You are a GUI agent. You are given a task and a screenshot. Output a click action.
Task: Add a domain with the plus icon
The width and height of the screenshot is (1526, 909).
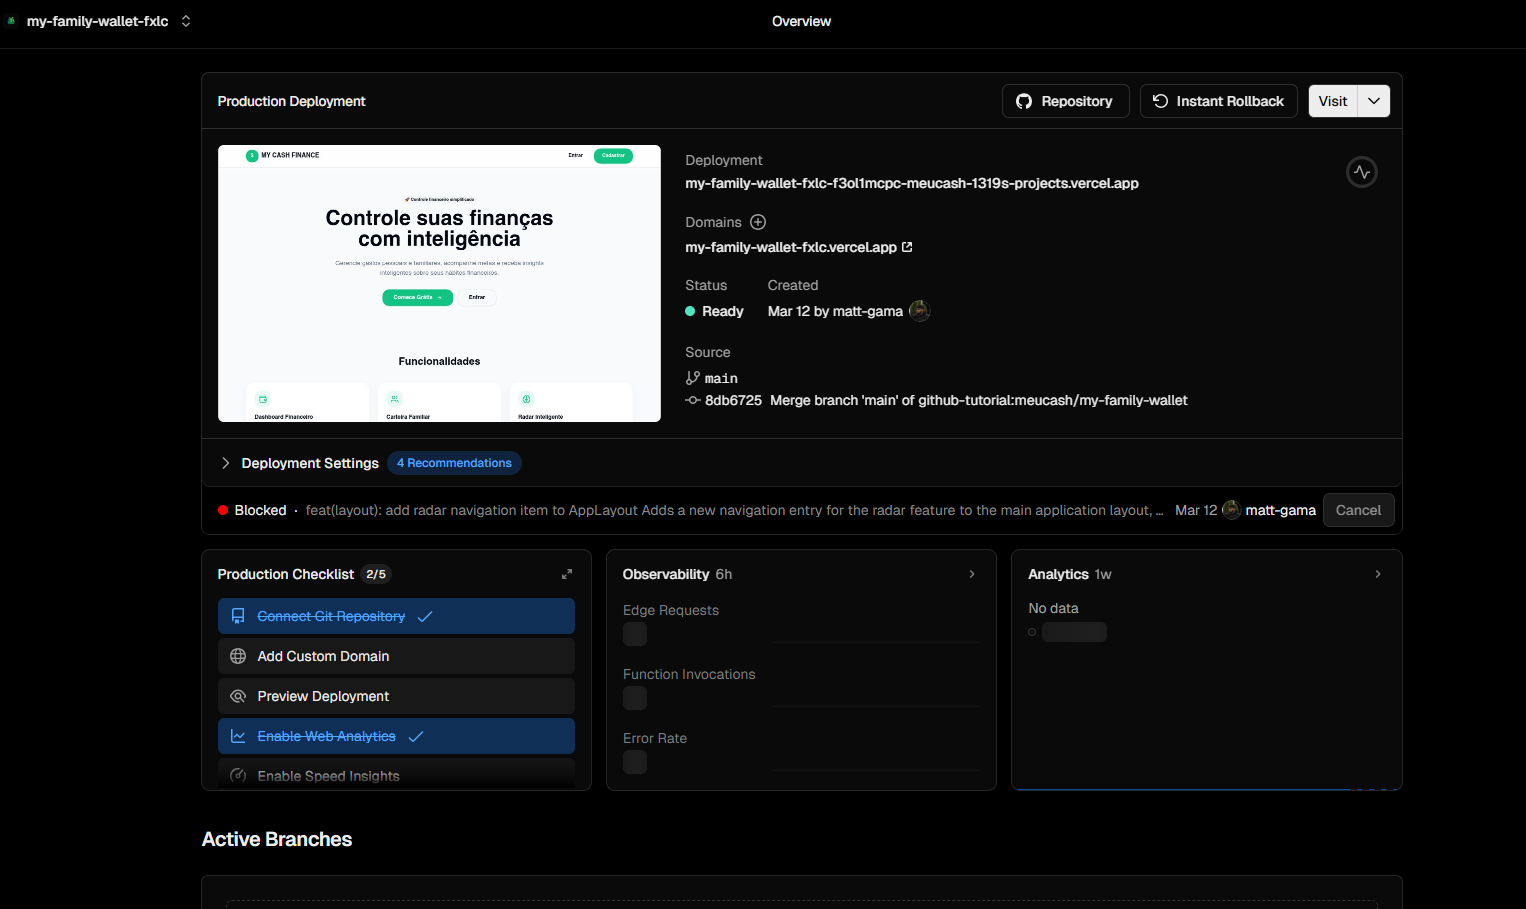[758, 222]
